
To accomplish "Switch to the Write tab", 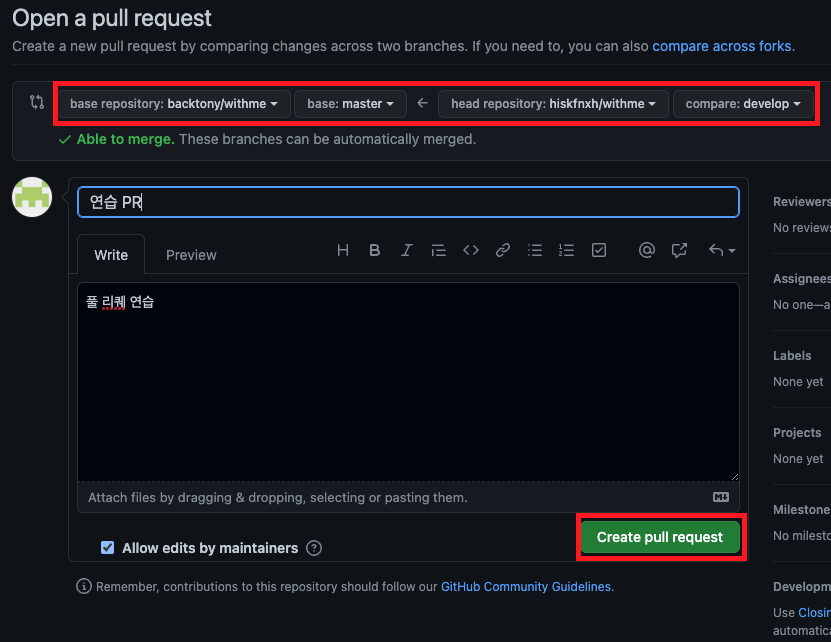I will pos(111,254).
